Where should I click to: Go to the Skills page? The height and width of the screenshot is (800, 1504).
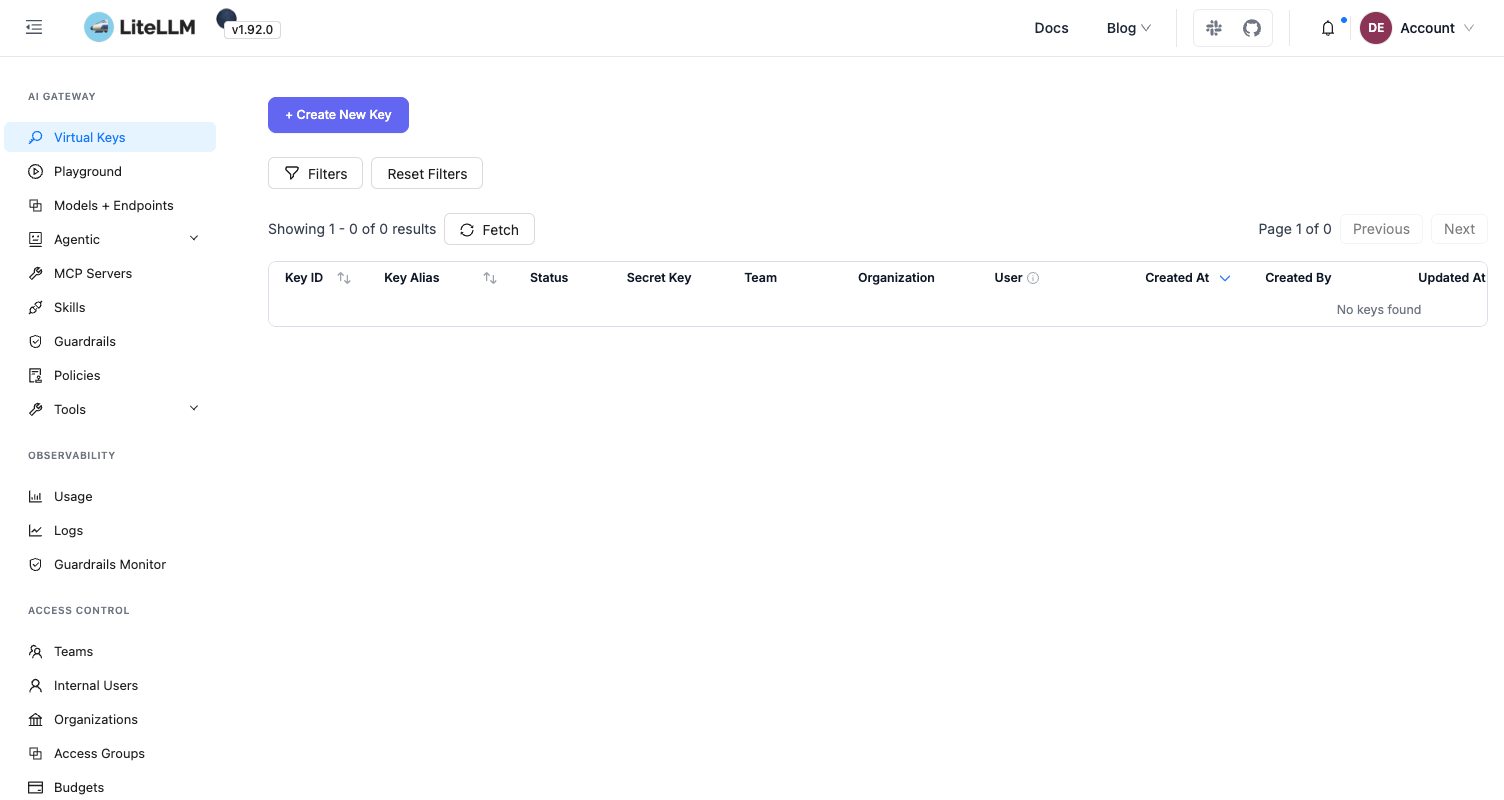[110, 307]
